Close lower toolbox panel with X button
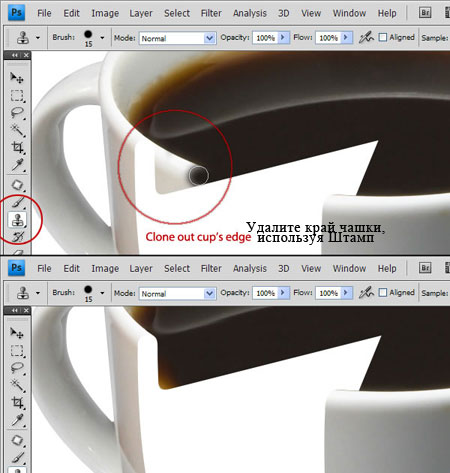450x473 pixels. click(x=26, y=310)
